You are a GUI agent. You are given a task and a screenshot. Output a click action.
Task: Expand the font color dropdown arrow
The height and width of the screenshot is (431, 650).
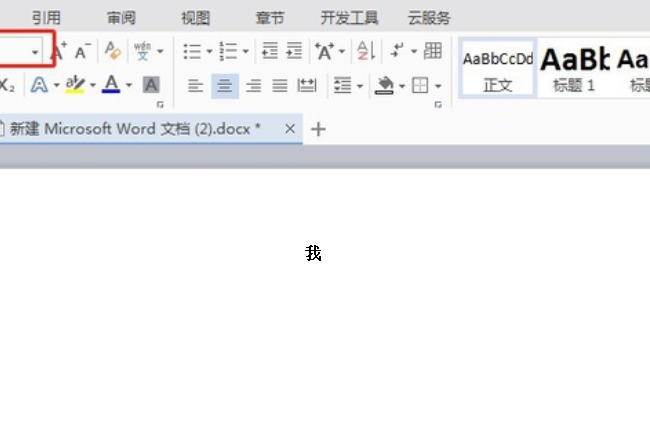tap(129, 86)
